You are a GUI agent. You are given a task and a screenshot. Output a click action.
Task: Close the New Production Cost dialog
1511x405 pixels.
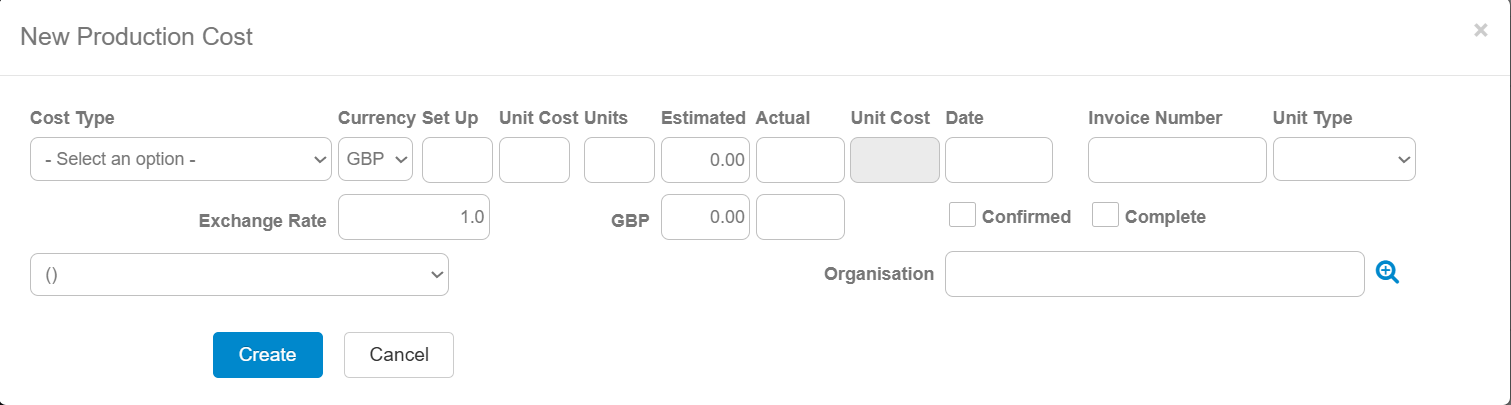pyautogui.click(x=1480, y=31)
